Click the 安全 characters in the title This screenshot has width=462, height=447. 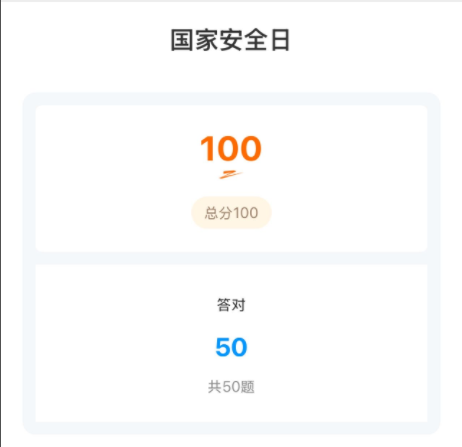(243, 40)
